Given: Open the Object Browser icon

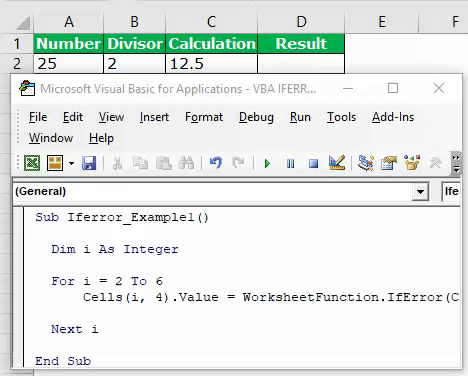Looking at the screenshot, I should [x=412, y=163].
